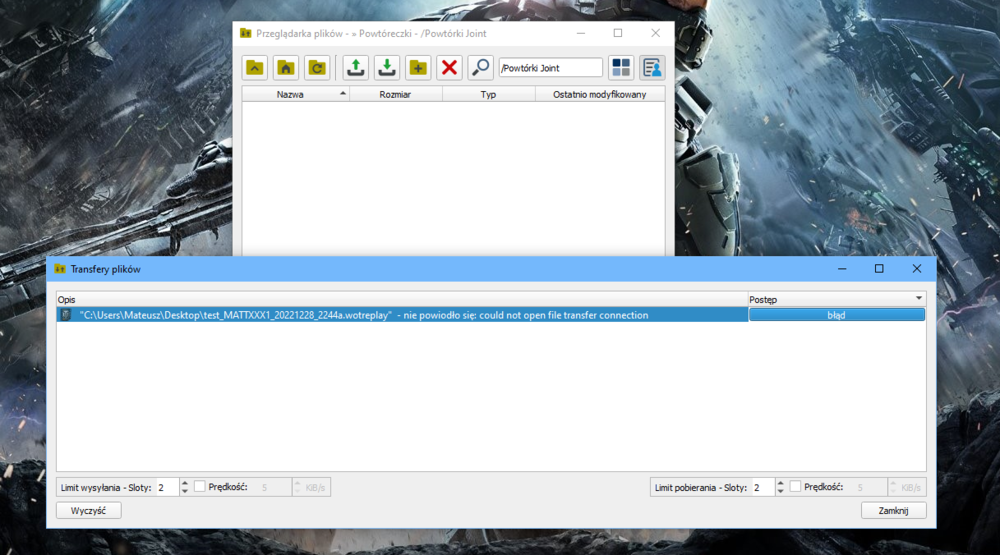Screen dimensions: 1000x555
Task: Click the Transfery plików title bar icon
Action: [x=60, y=269]
